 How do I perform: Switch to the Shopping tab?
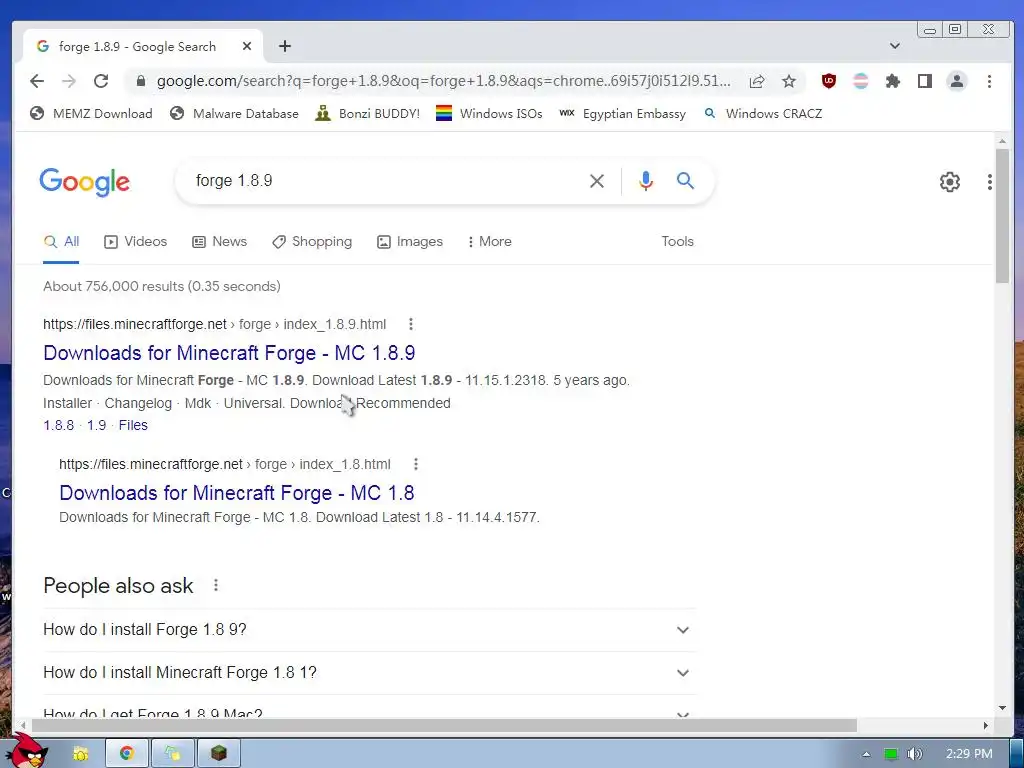[x=312, y=242]
